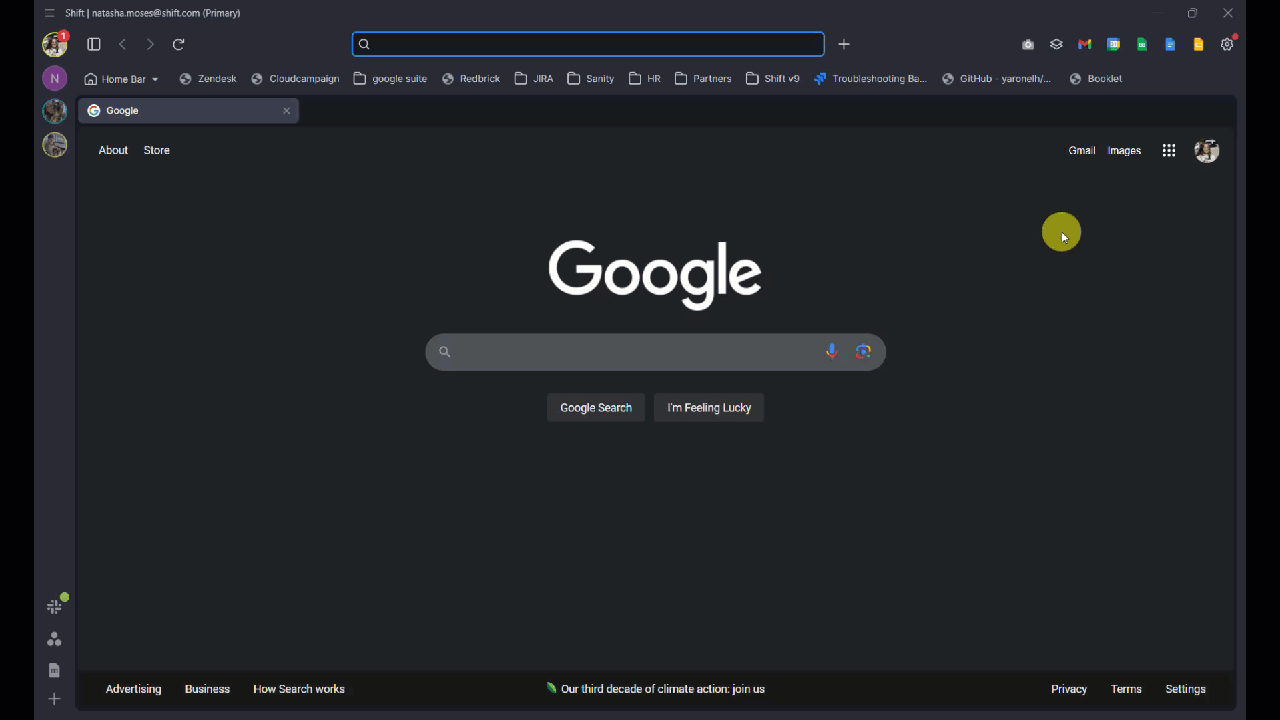Open Images link on Google page
1280x720 pixels.
[x=1124, y=151]
